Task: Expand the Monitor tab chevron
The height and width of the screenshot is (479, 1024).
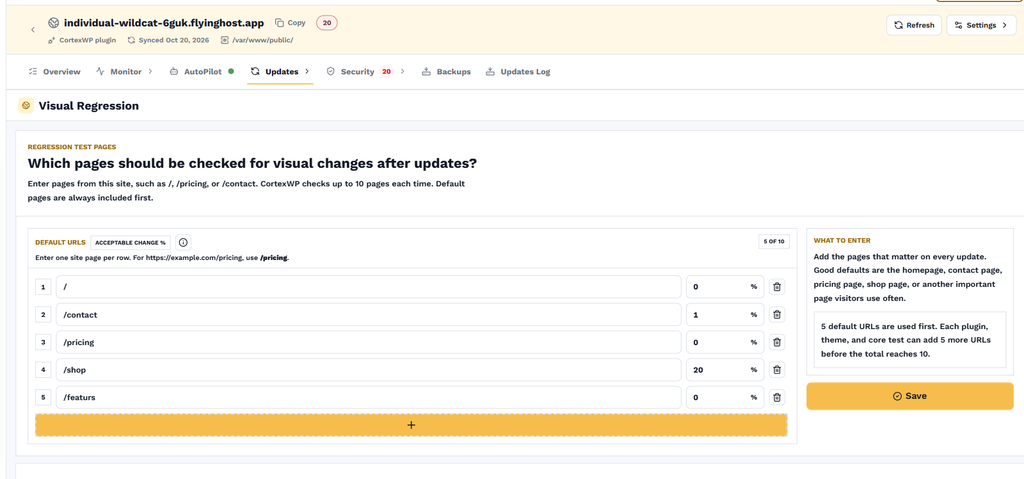Action: pos(150,72)
